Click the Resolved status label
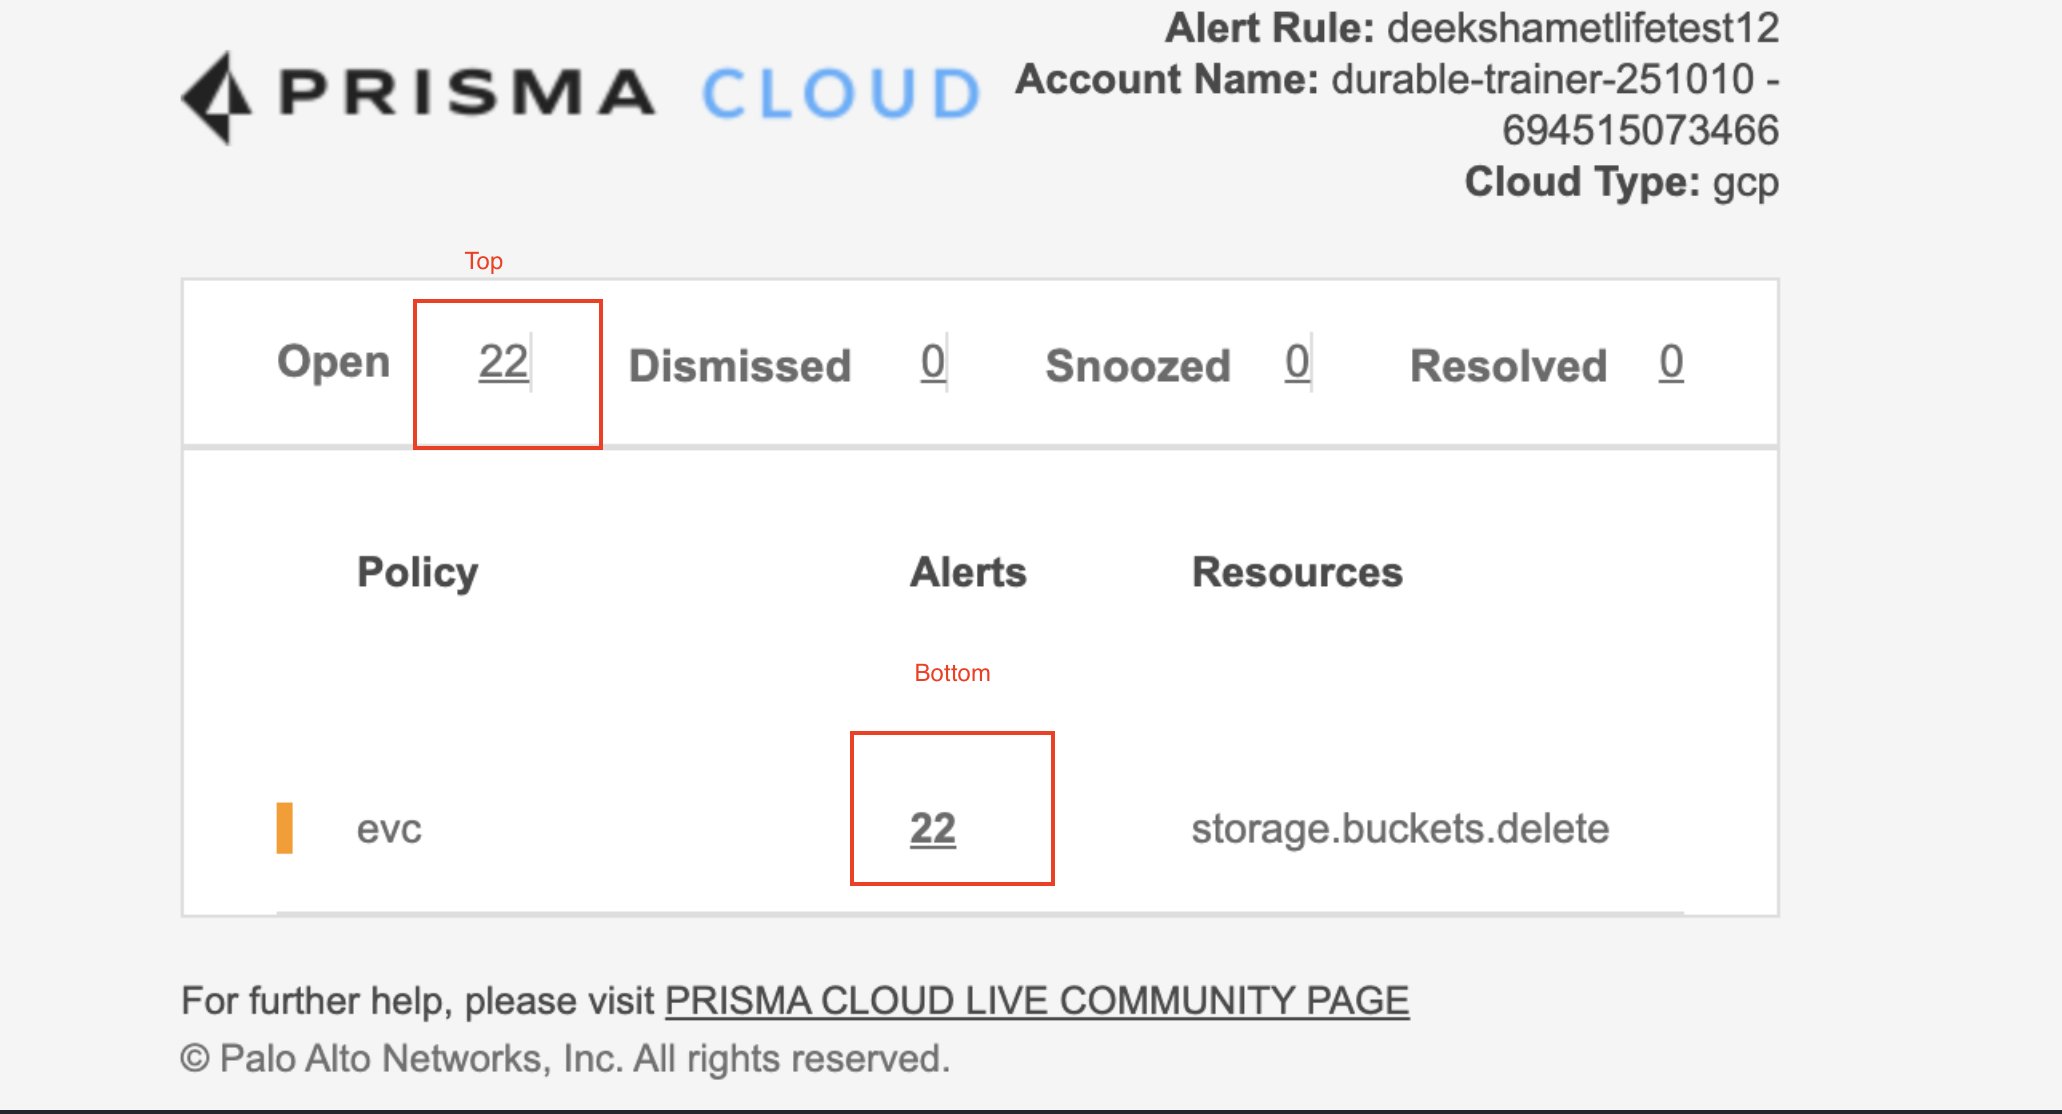Image resolution: width=2062 pixels, height=1114 pixels. click(1508, 366)
